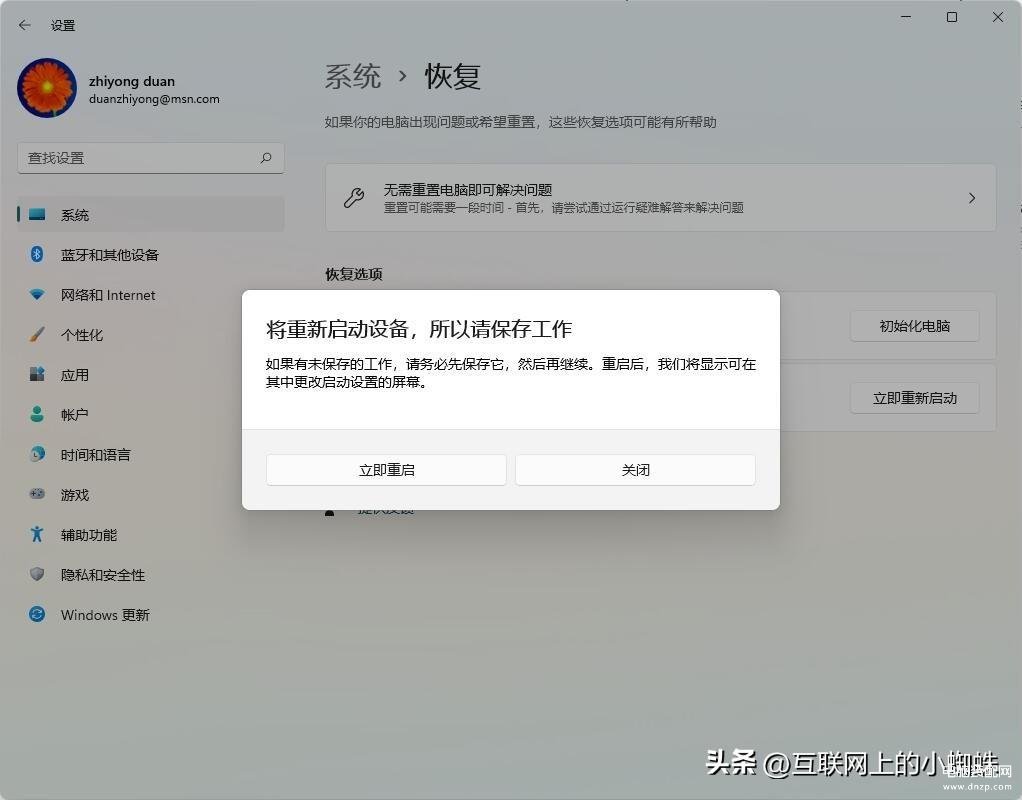Click the 初始化电脑 button
This screenshot has width=1022, height=800.
click(x=914, y=326)
